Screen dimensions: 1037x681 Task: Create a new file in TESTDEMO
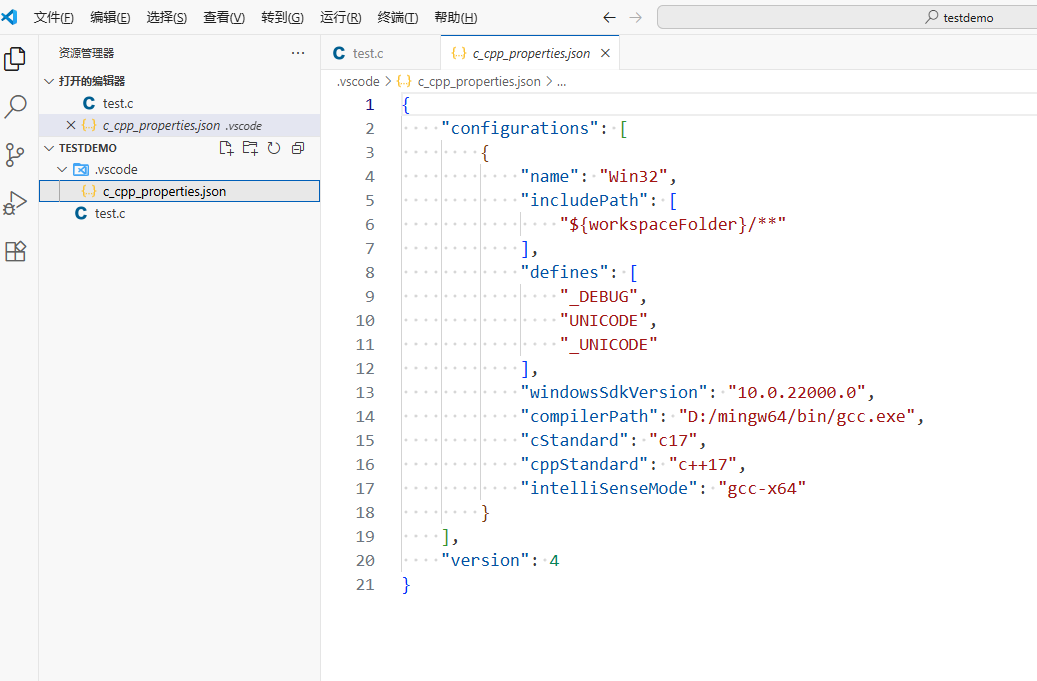pos(226,148)
